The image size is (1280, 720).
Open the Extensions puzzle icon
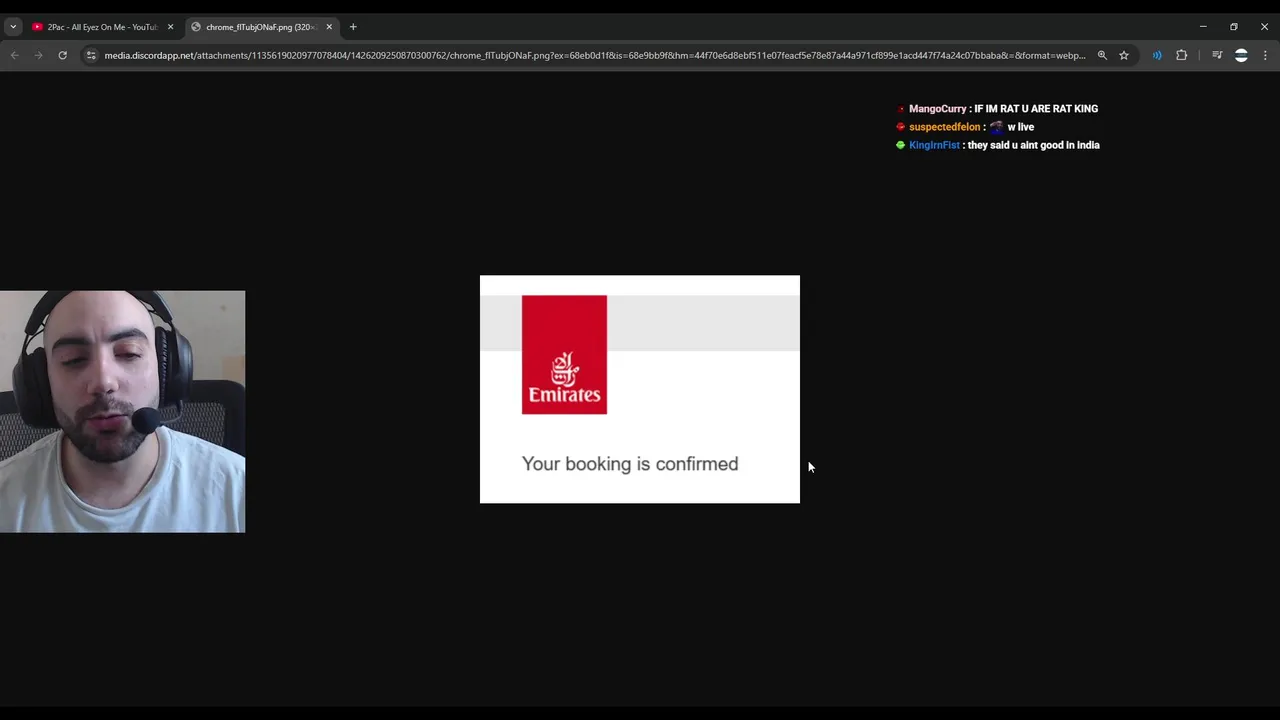click(1181, 55)
